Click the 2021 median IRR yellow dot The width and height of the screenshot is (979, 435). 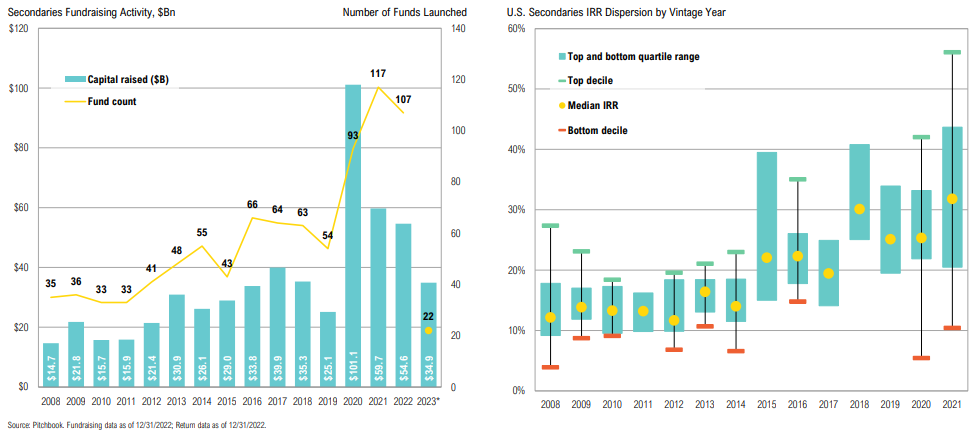[952, 199]
